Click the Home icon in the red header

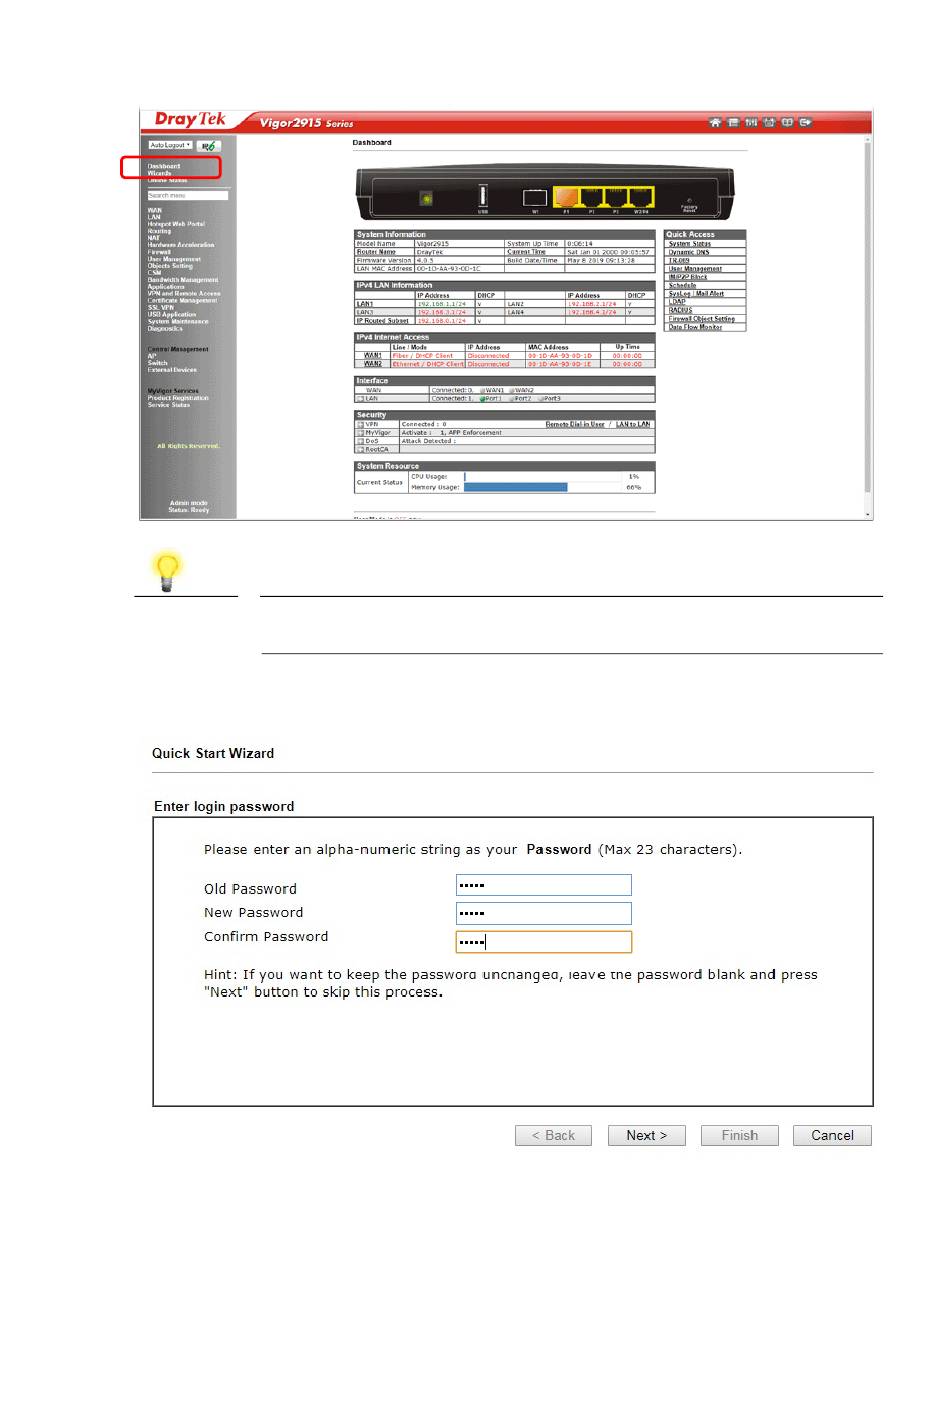click(x=715, y=123)
